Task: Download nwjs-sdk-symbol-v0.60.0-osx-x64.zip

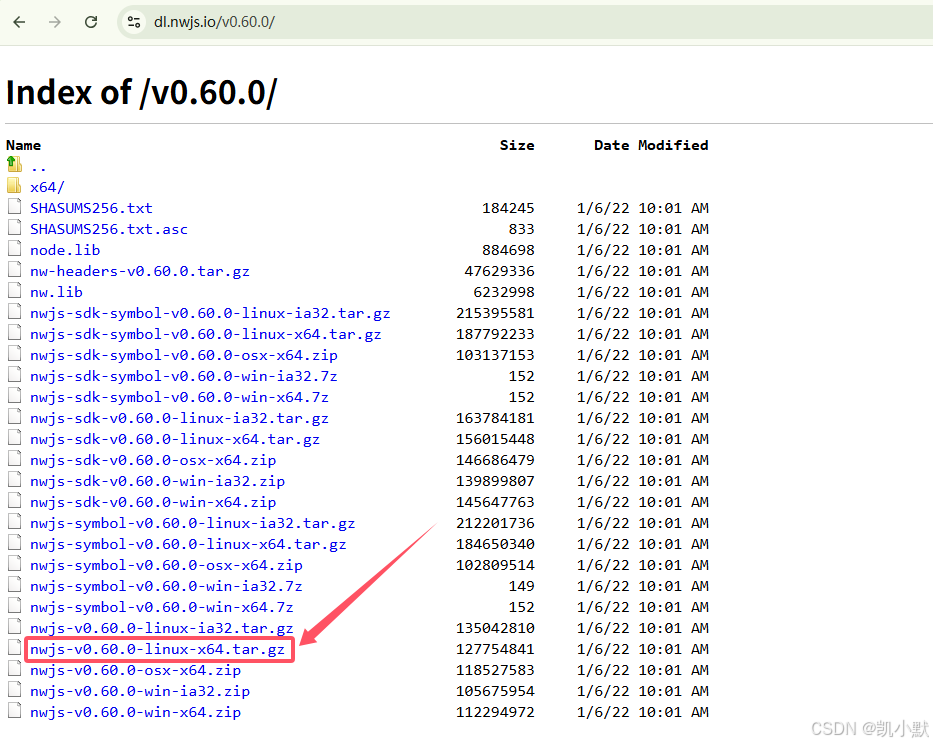Action: tap(184, 355)
